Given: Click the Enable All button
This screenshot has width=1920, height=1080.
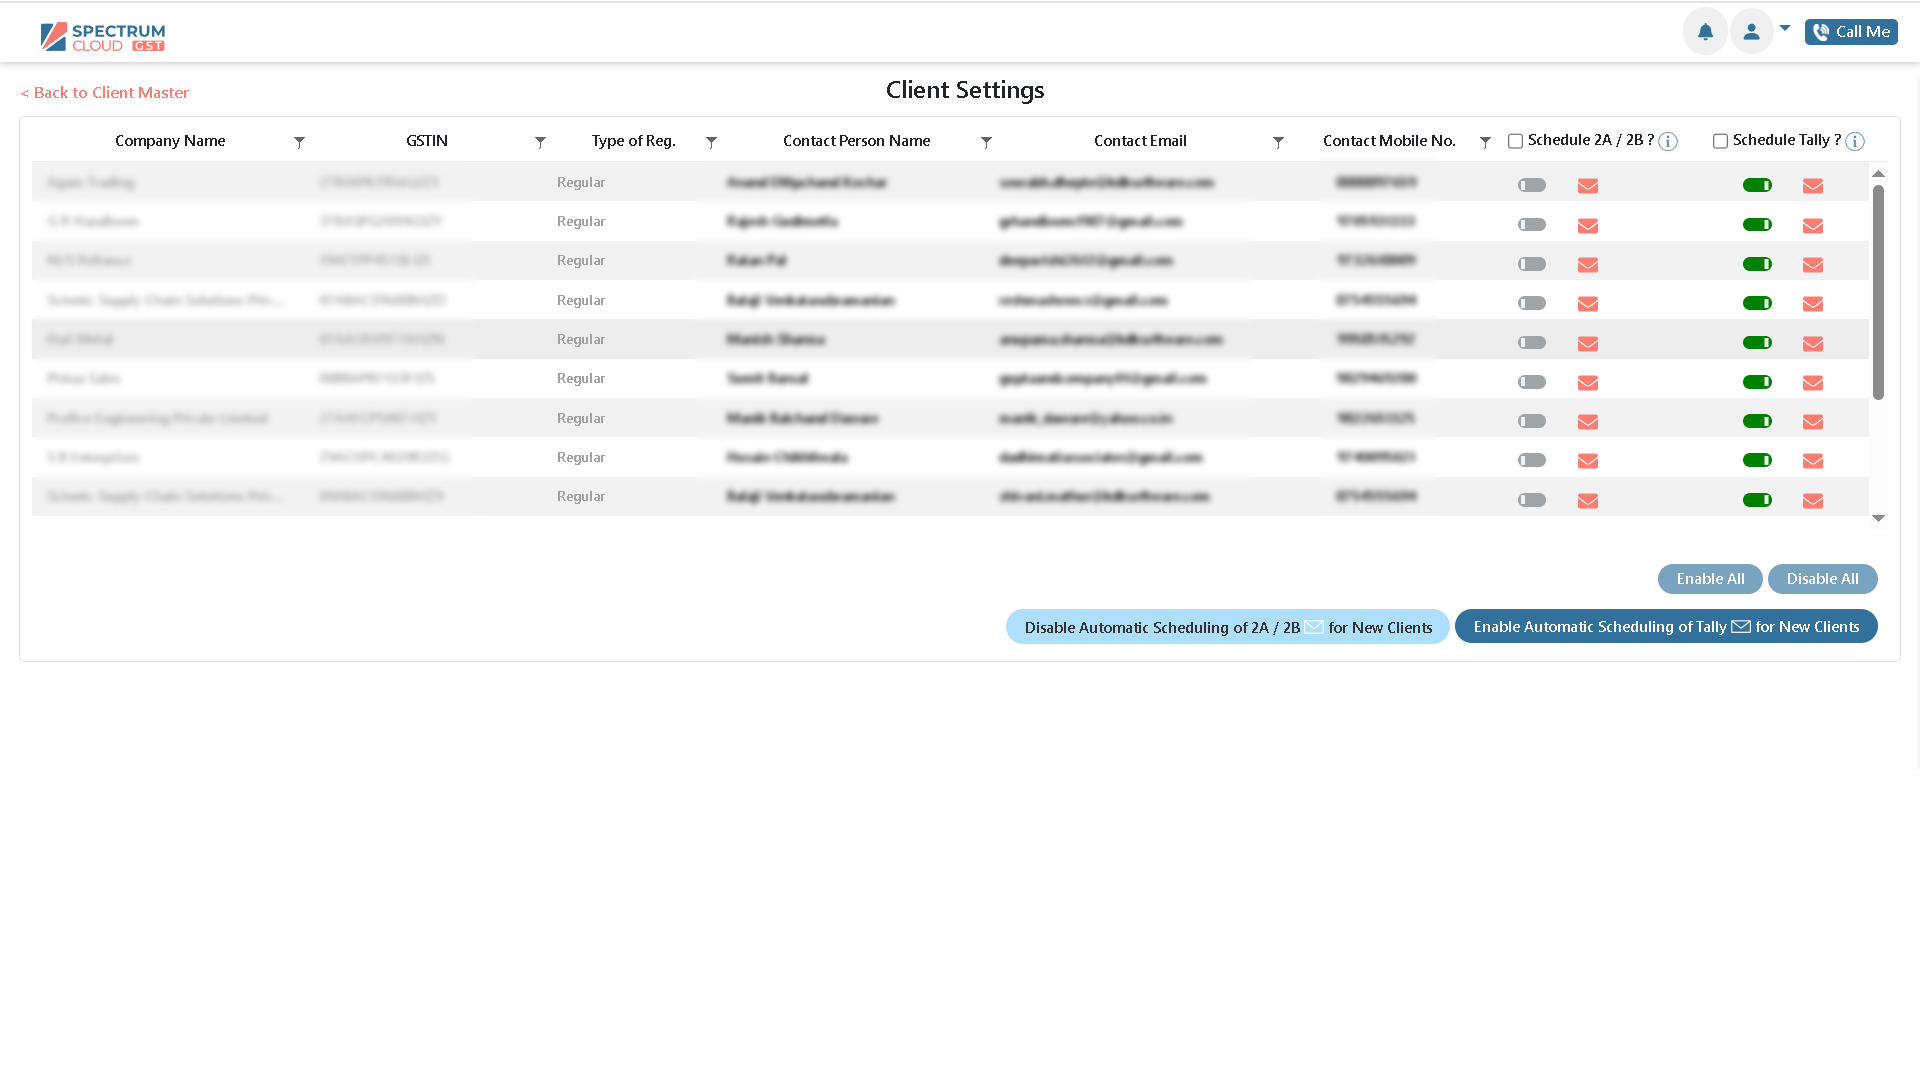Looking at the screenshot, I should click(x=1710, y=578).
